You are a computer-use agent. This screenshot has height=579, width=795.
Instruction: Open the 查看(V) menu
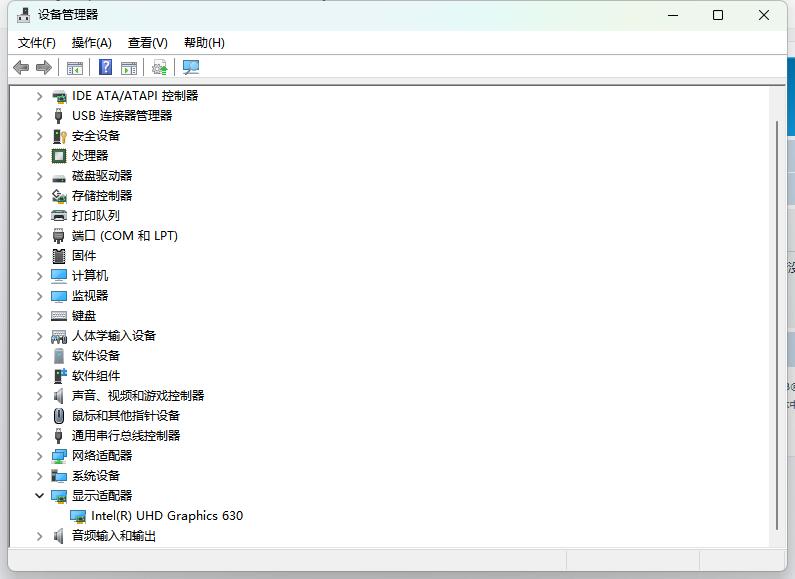[147, 42]
